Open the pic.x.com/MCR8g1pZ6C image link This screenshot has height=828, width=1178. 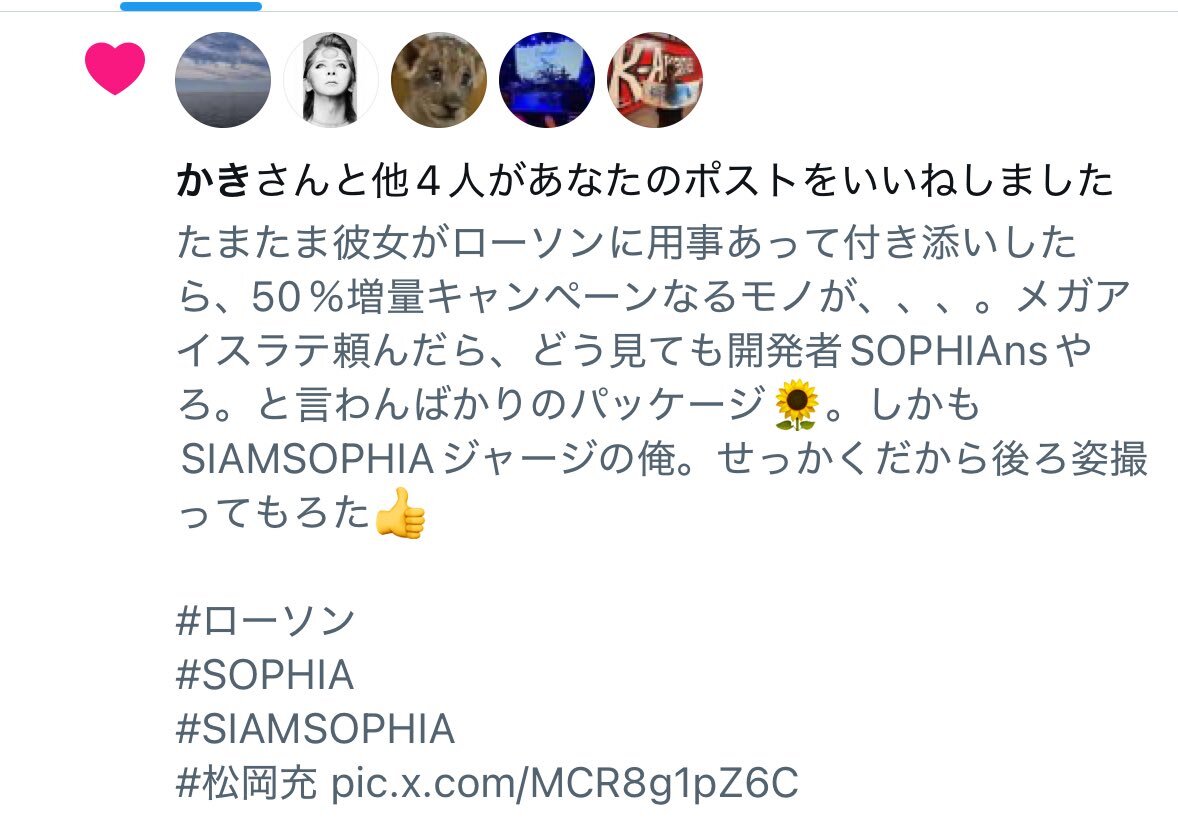click(565, 784)
